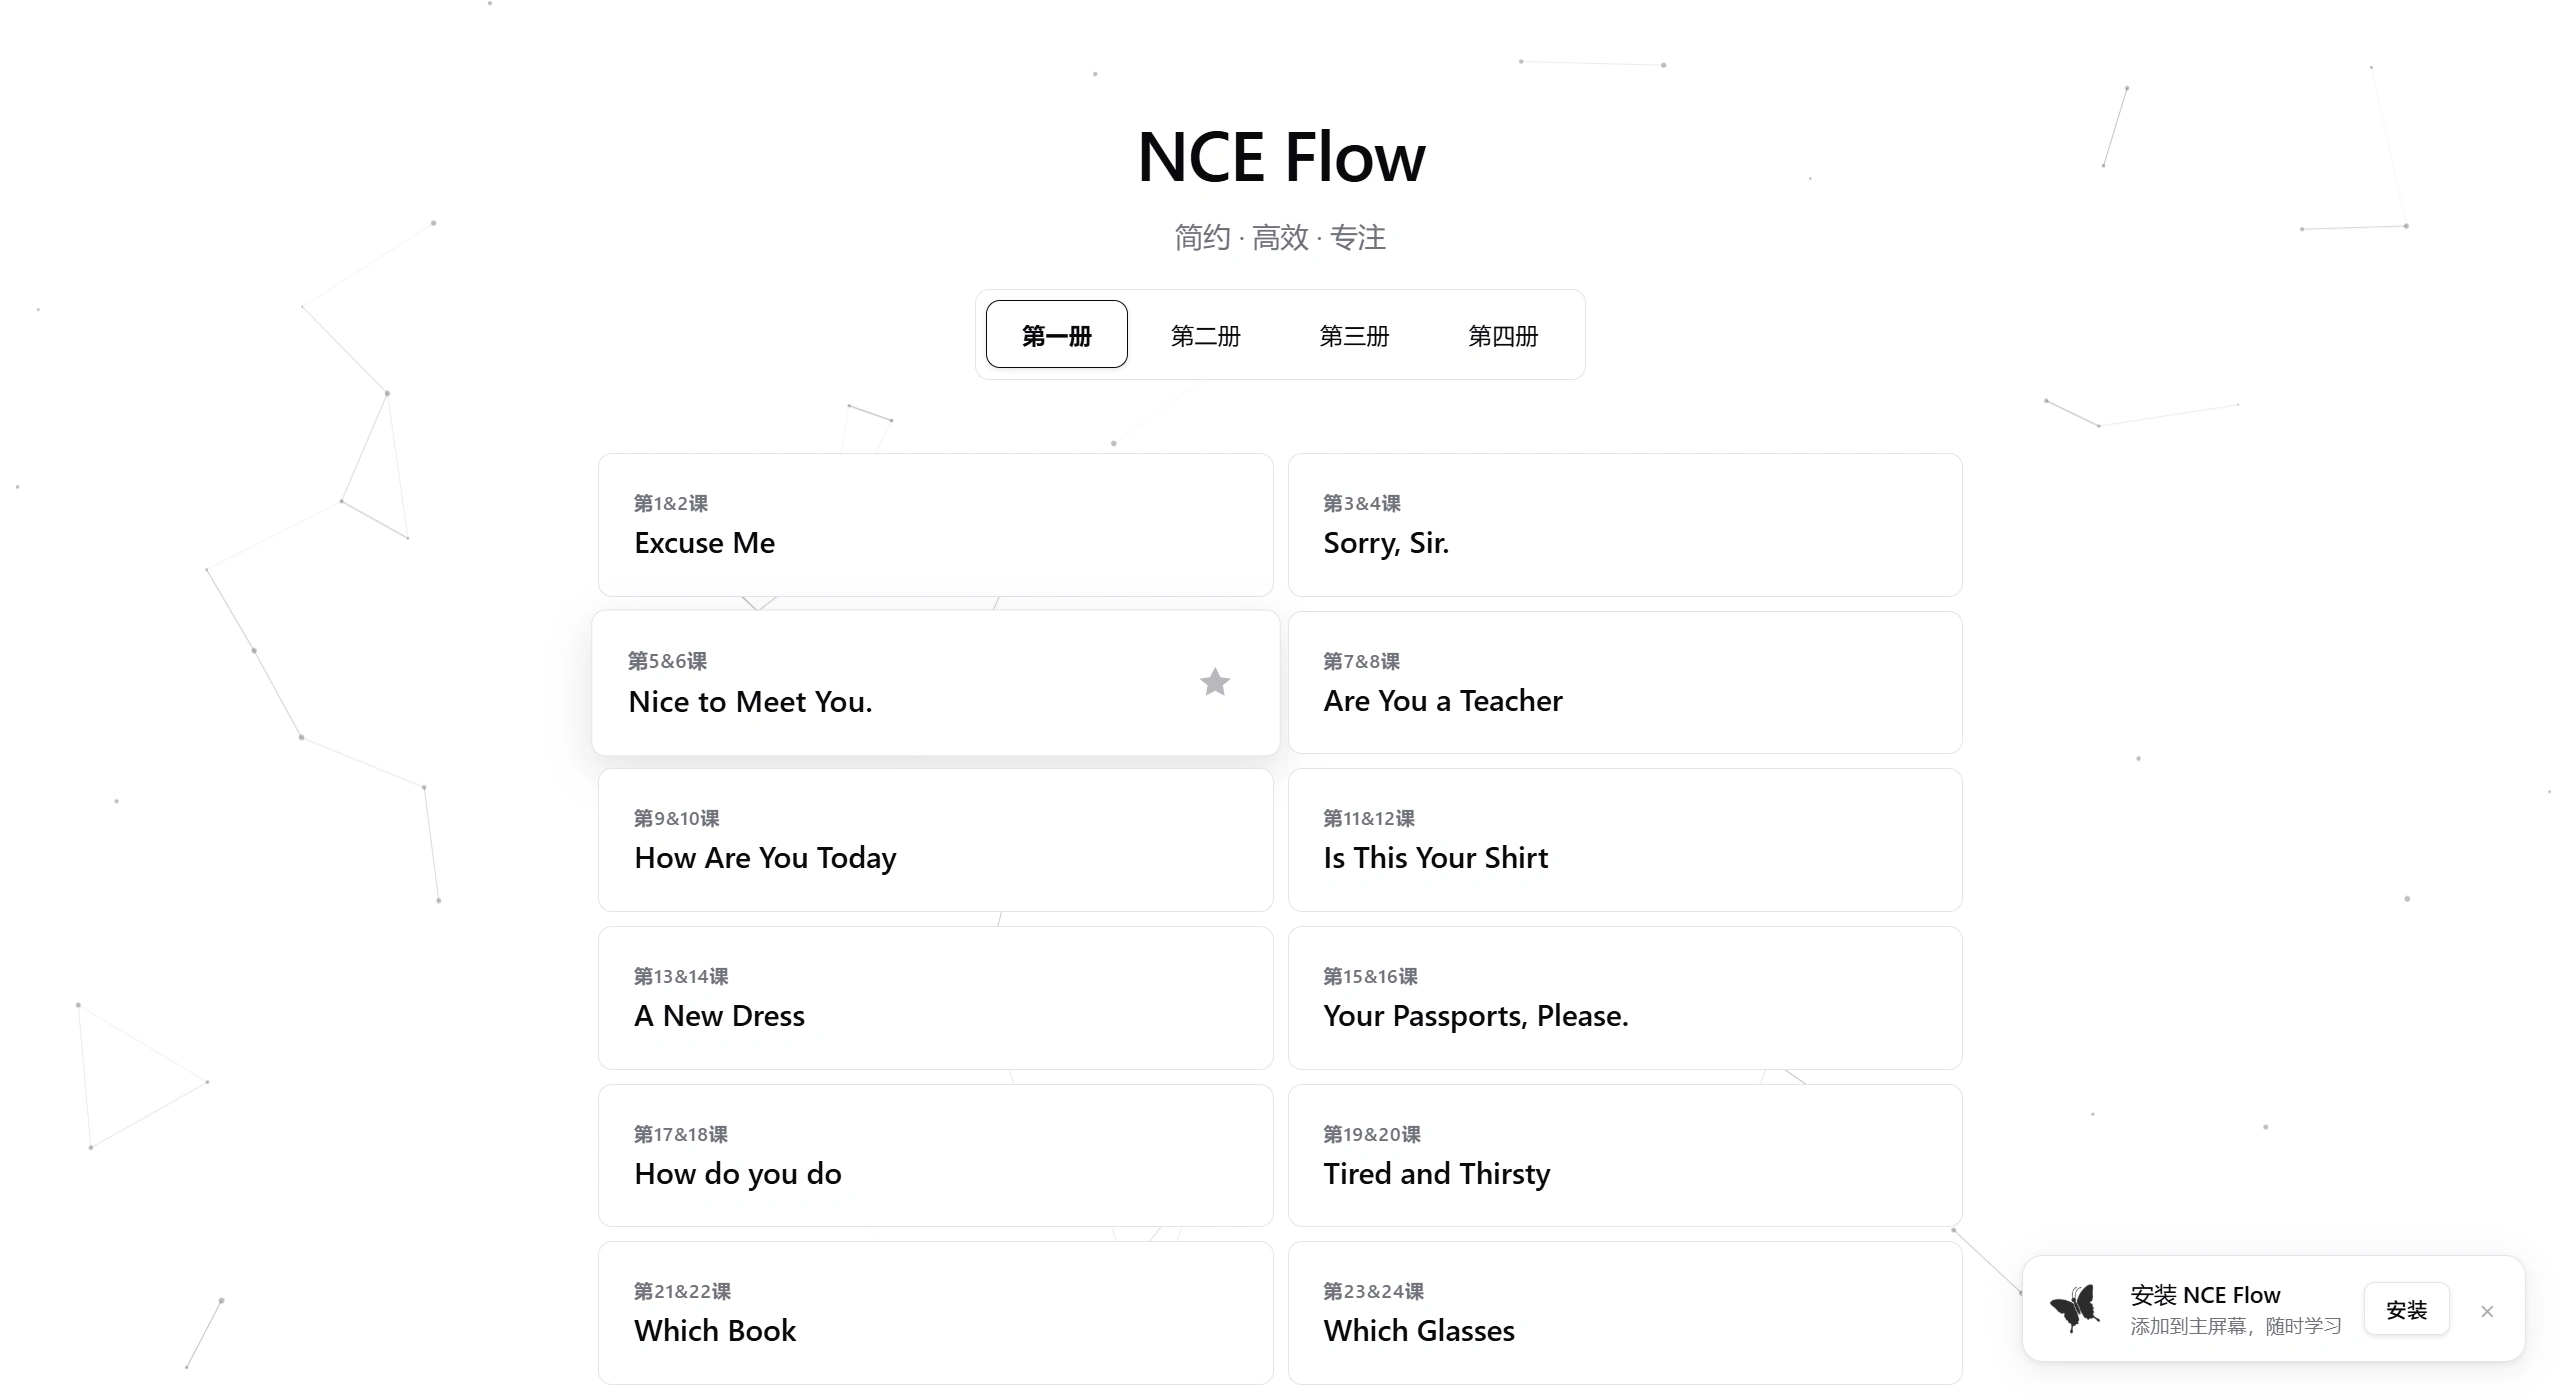Open the 第四册 volume
The height and width of the screenshot is (1397, 2561).
coord(1503,335)
